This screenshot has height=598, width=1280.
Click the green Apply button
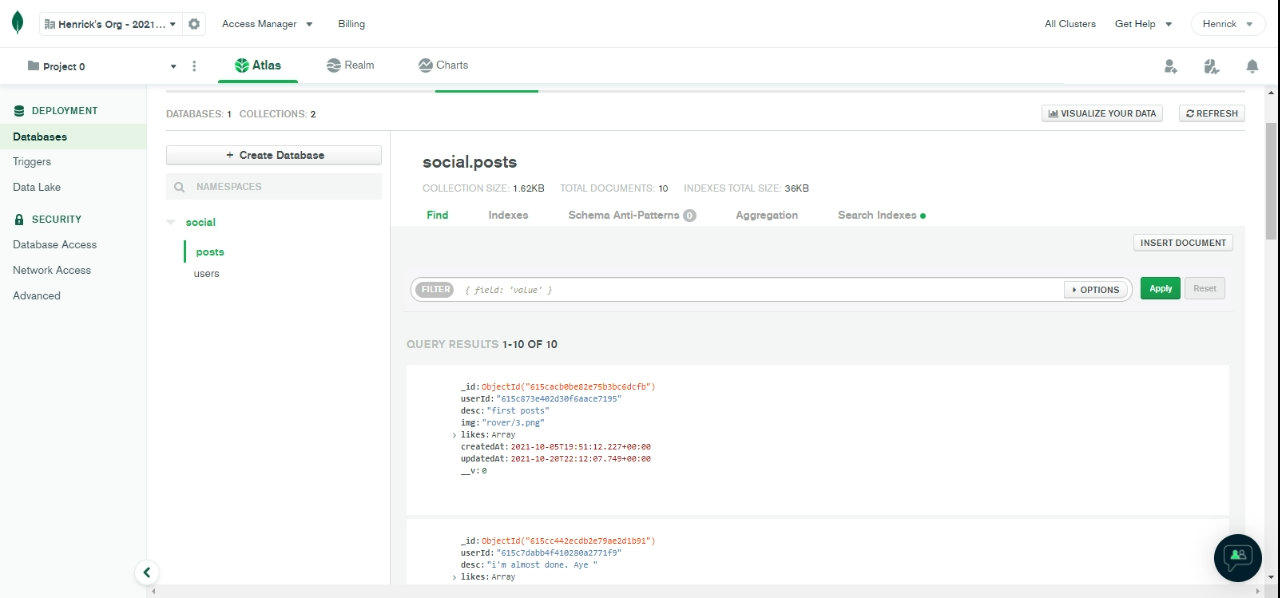pos(1160,288)
